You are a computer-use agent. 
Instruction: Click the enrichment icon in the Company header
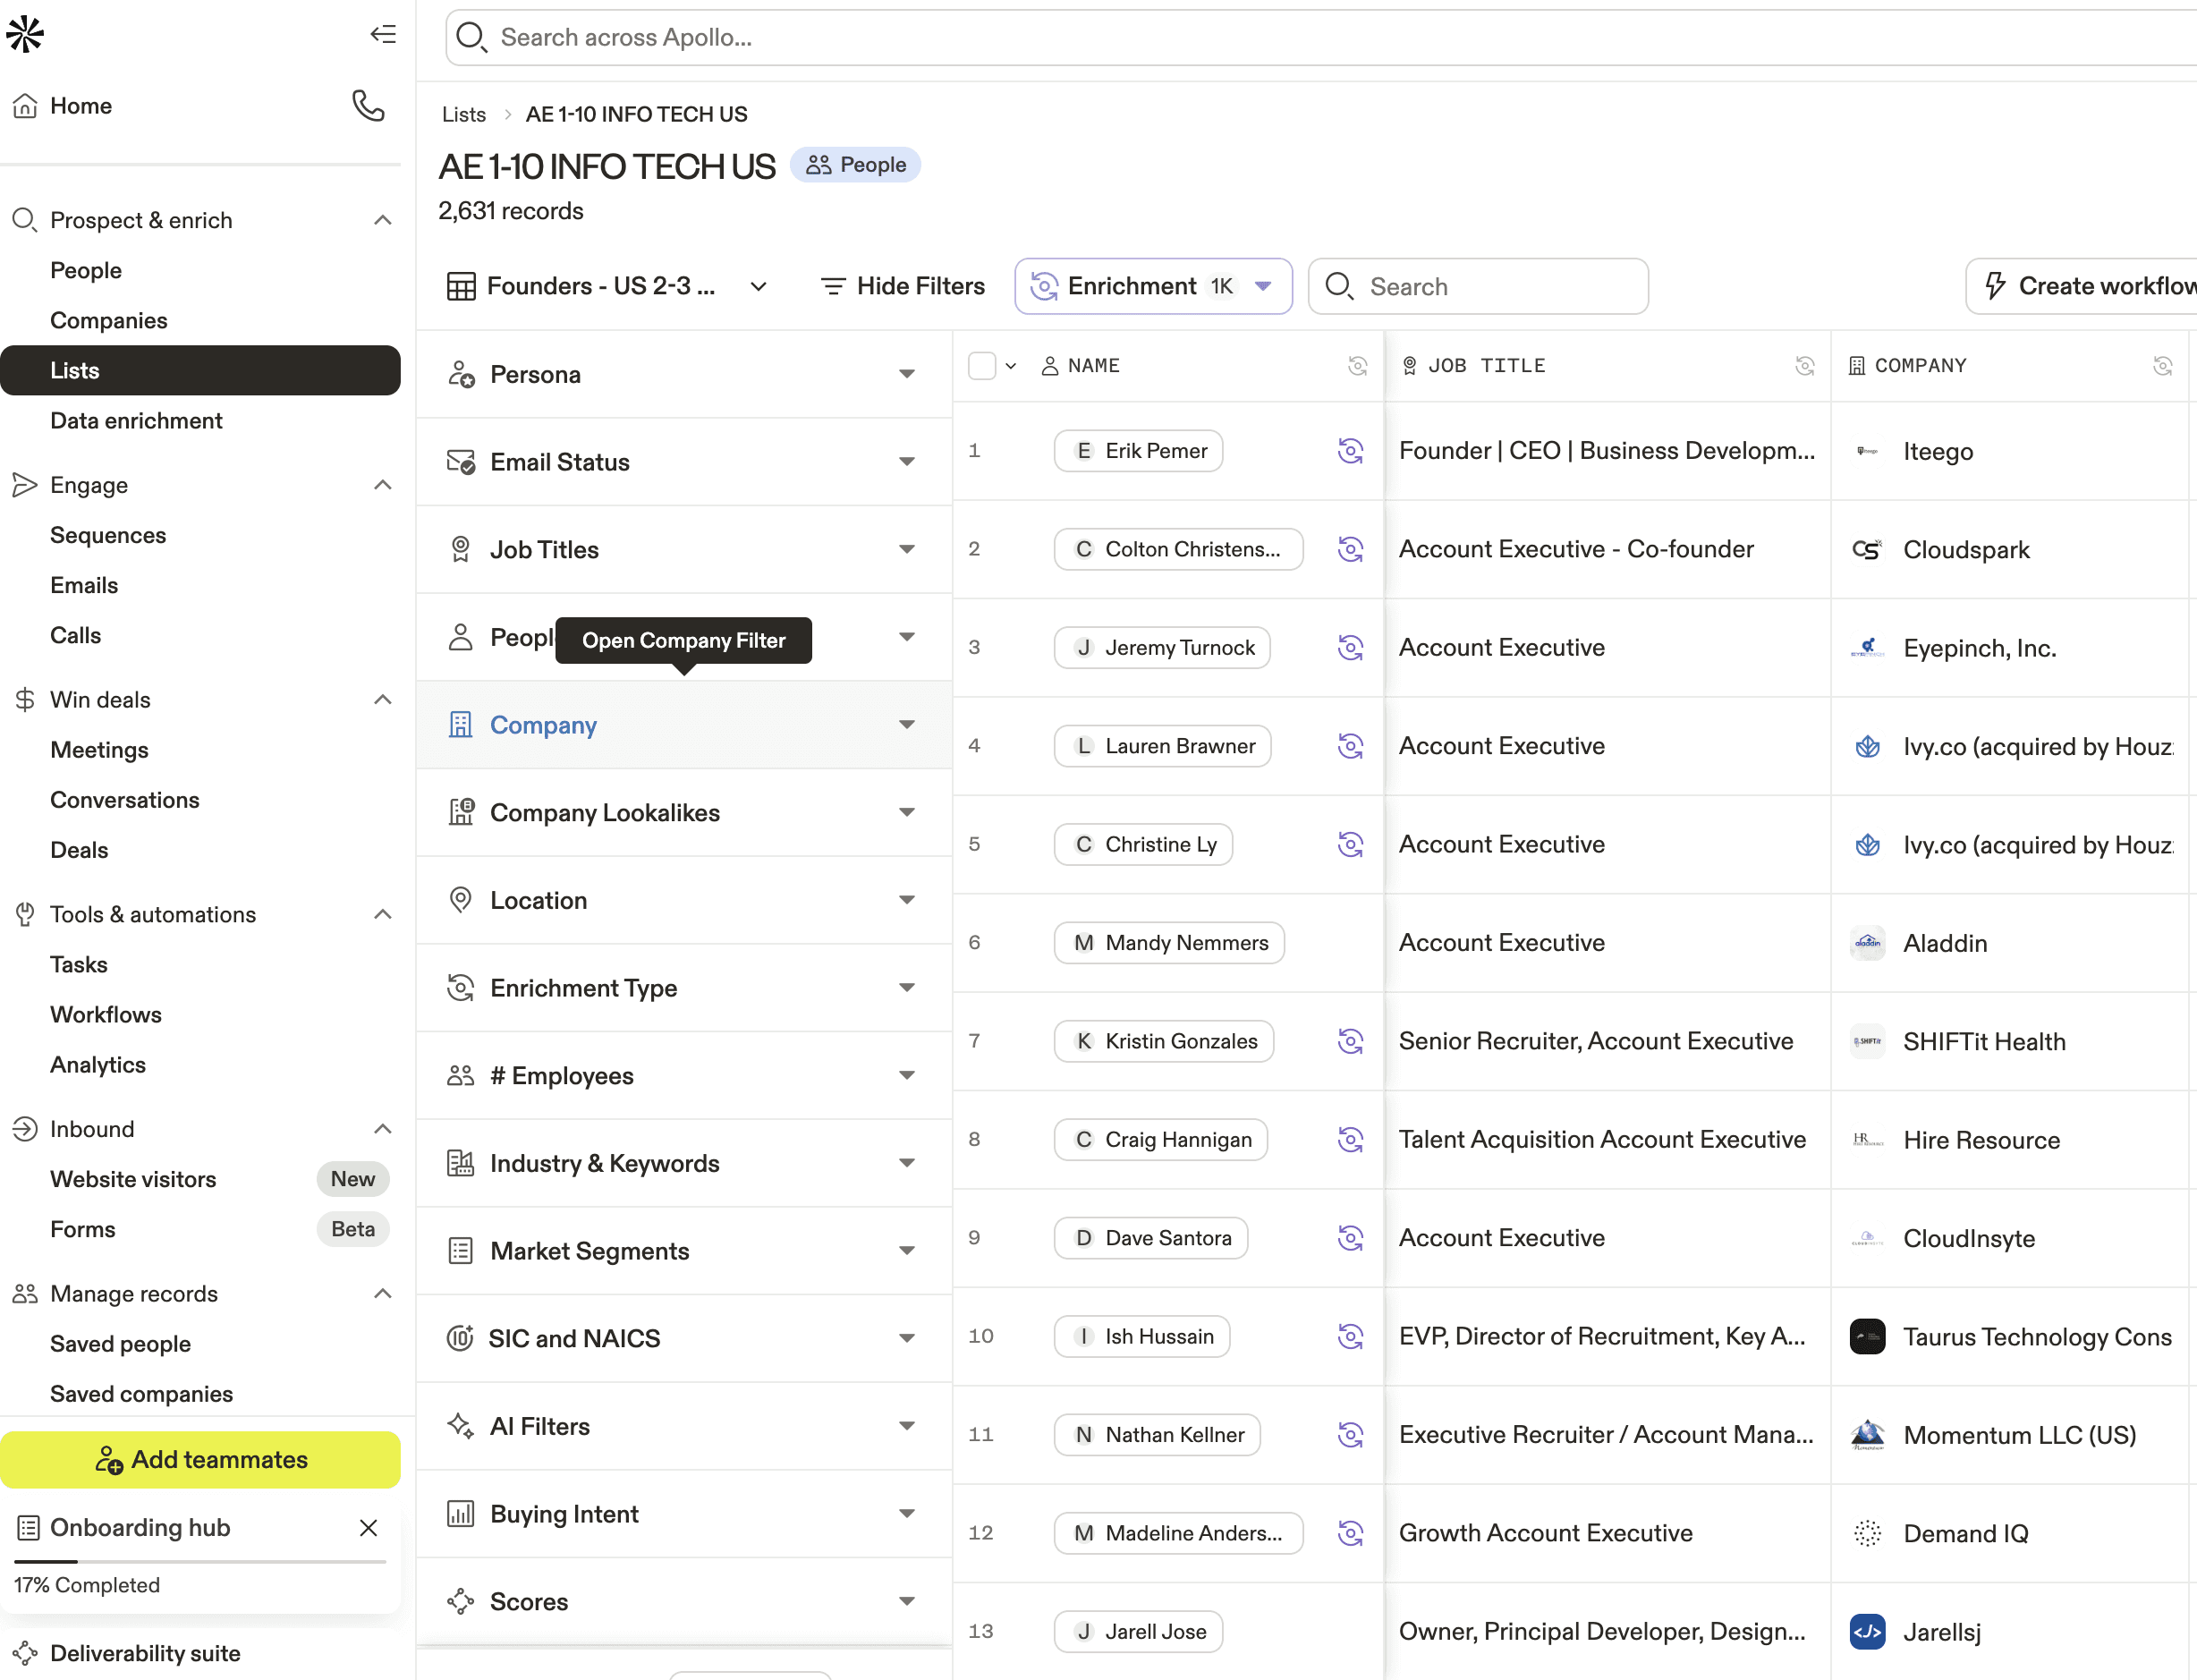coord(2162,366)
